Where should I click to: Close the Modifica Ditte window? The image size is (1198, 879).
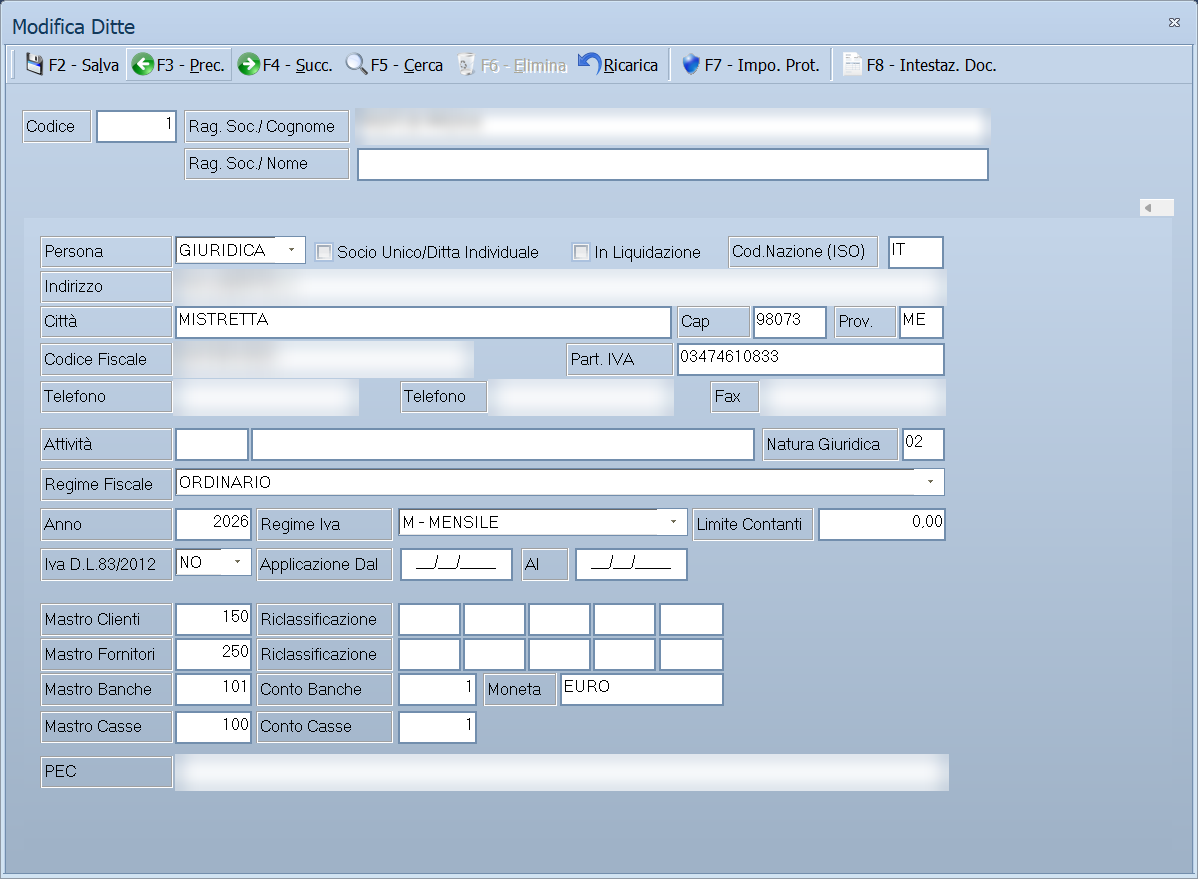pyautogui.click(x=1174, y=23)
